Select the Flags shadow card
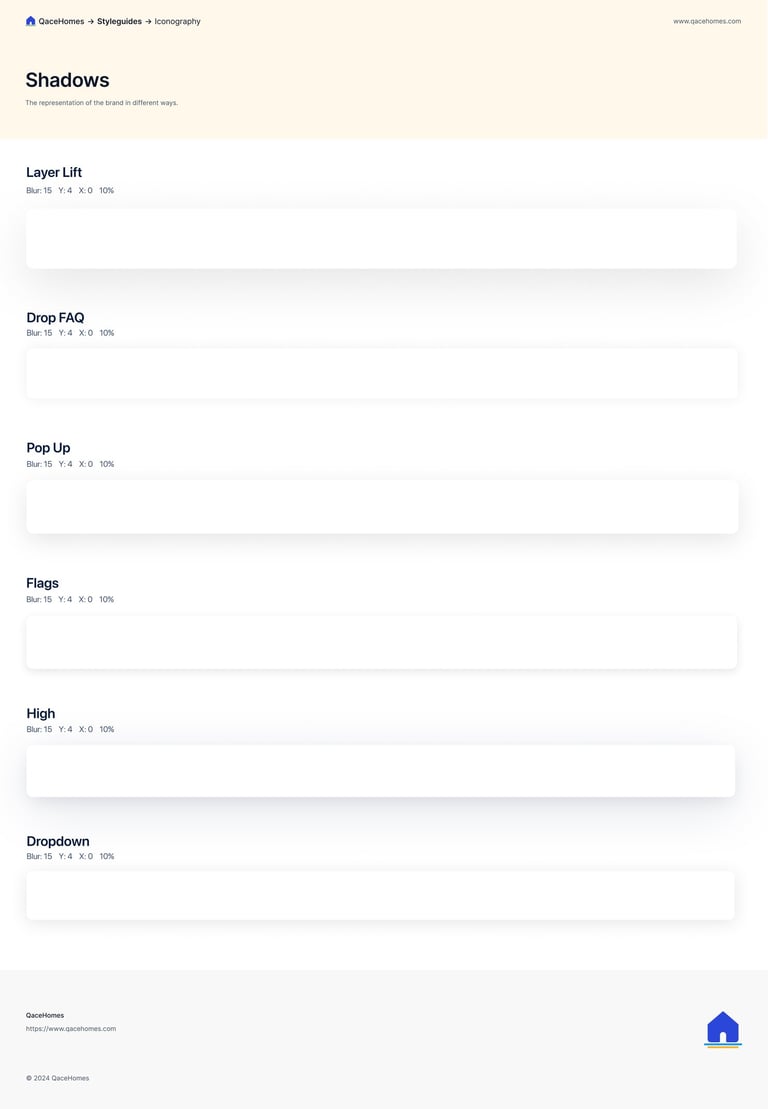Image resolution: width=768 pixels, height=1109 pixels. pyautogui.click(x=381, y=642)
